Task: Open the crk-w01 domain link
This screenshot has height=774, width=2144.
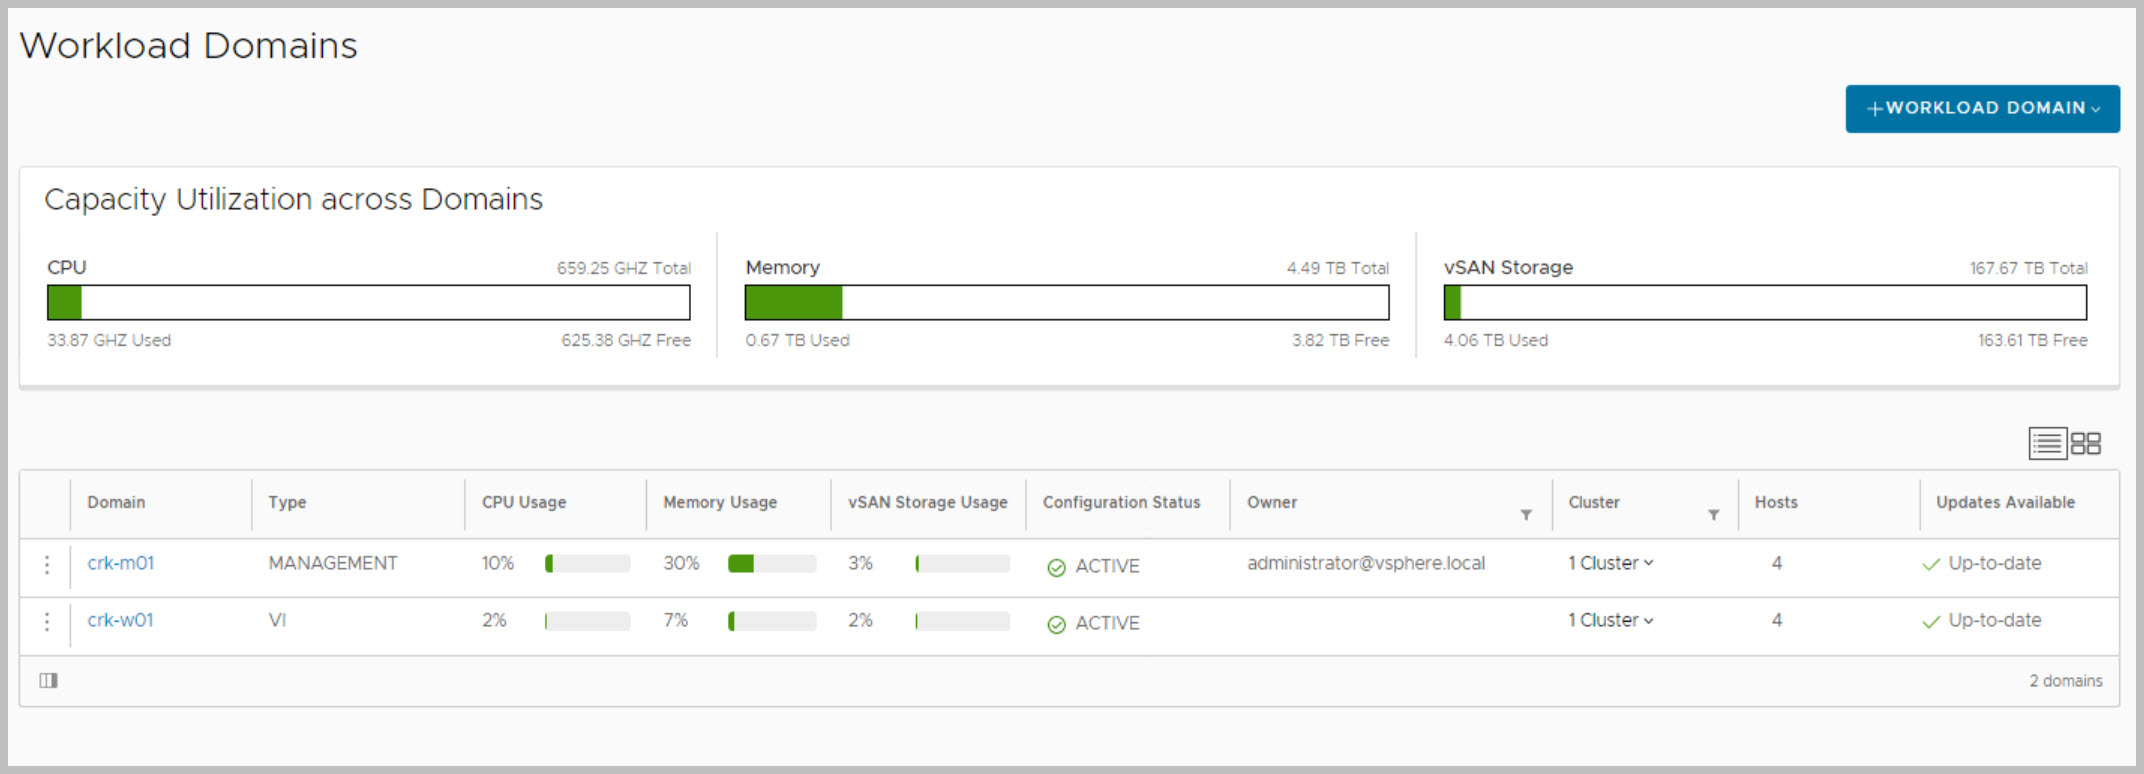Action: click(121, 620)
